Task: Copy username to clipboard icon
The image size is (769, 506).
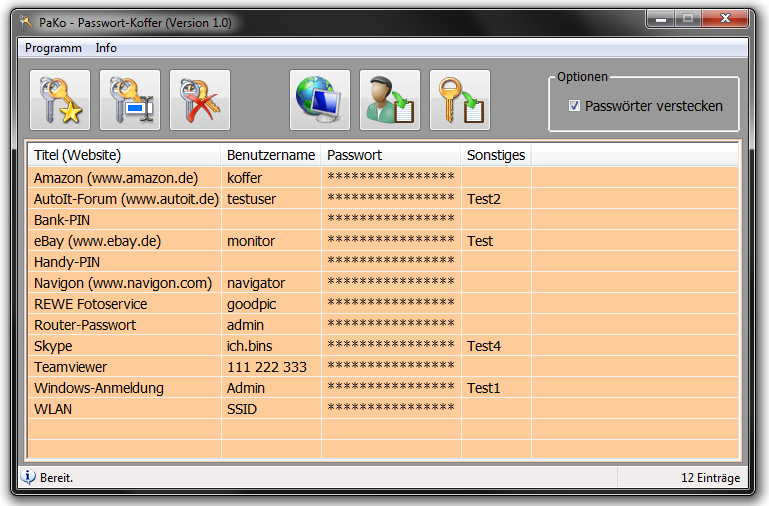Action: [x=390, y=100]
